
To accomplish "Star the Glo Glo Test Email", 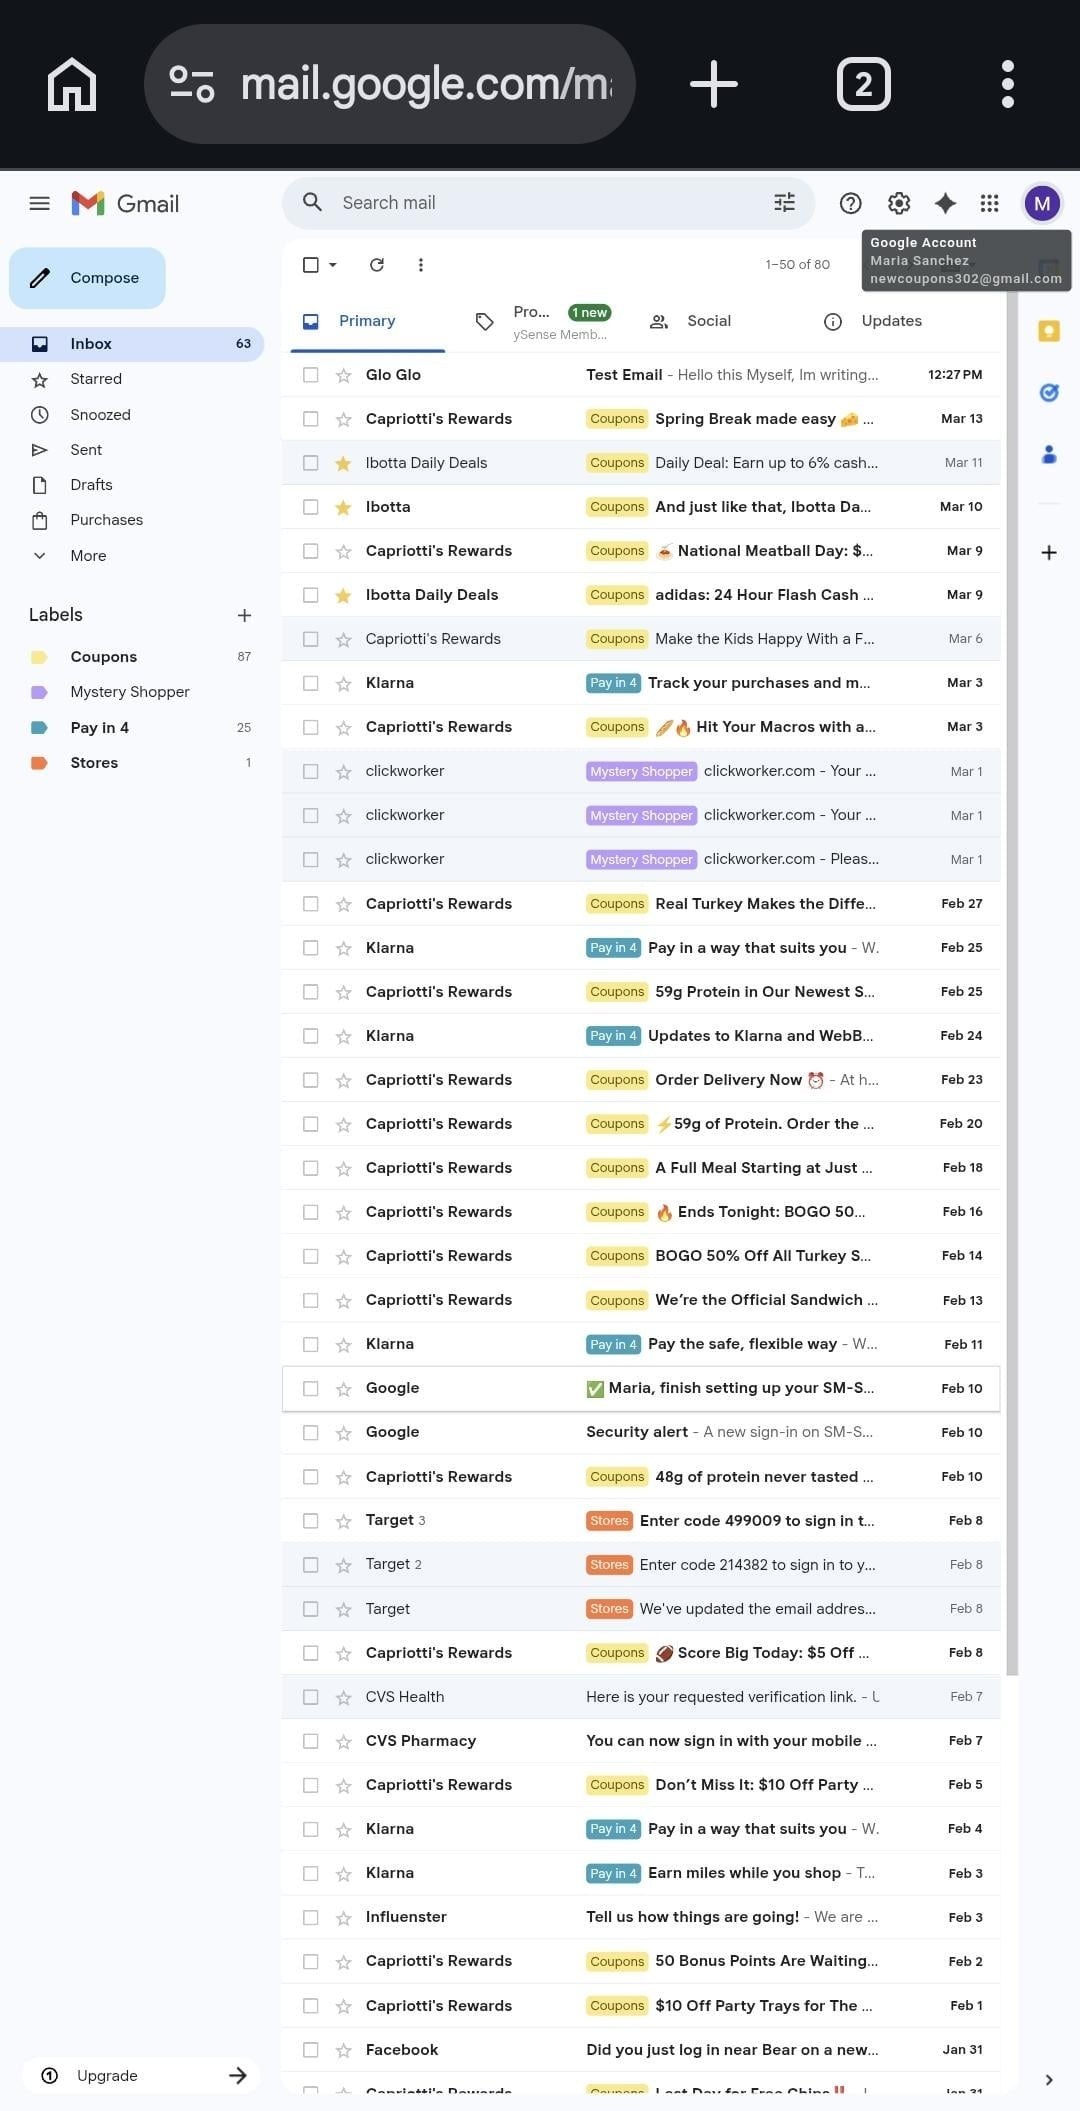I will click(x=343, y=376).
